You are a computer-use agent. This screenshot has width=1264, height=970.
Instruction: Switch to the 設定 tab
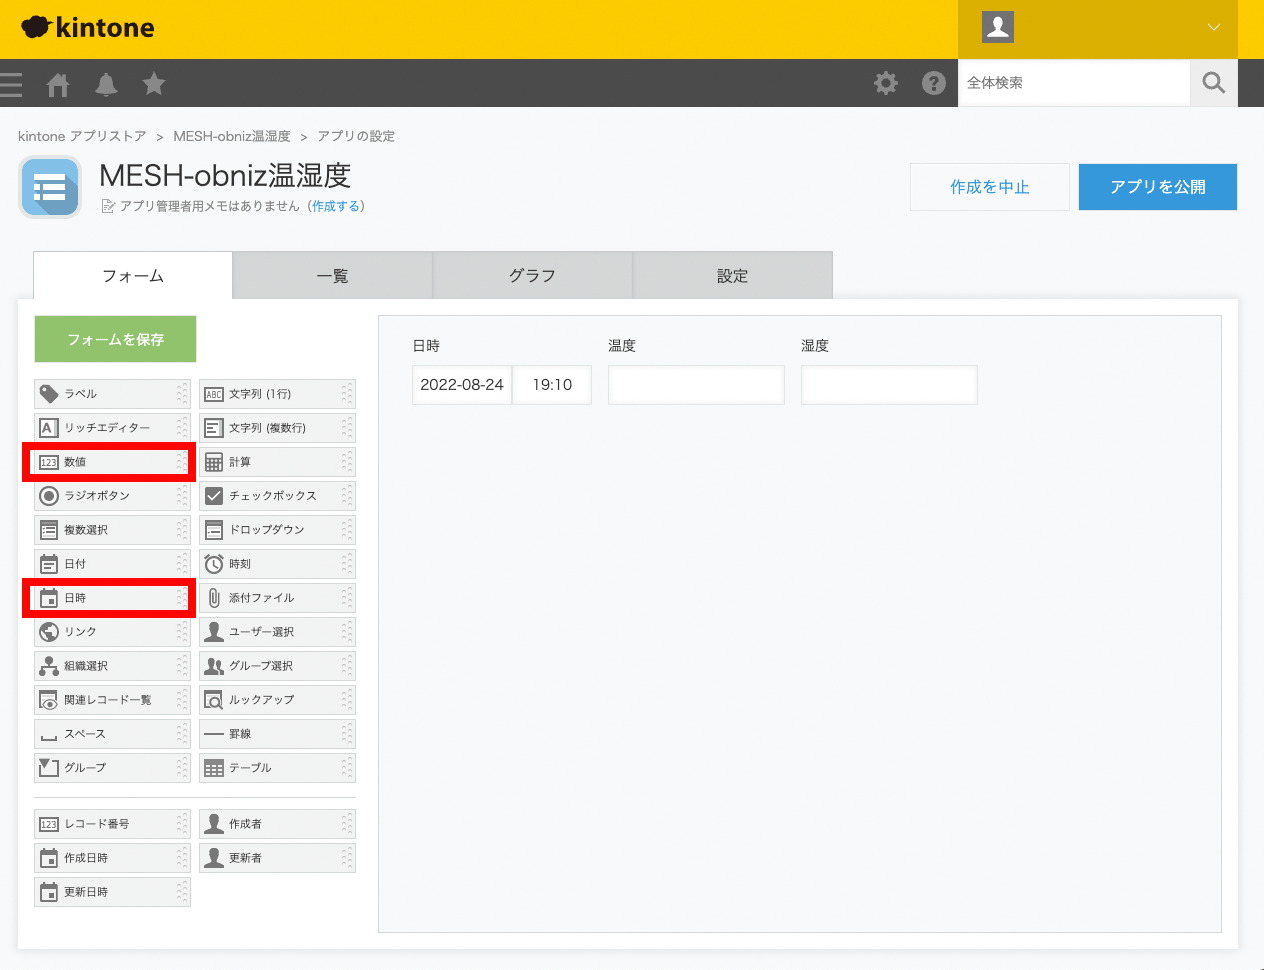(x=733, y=275)
